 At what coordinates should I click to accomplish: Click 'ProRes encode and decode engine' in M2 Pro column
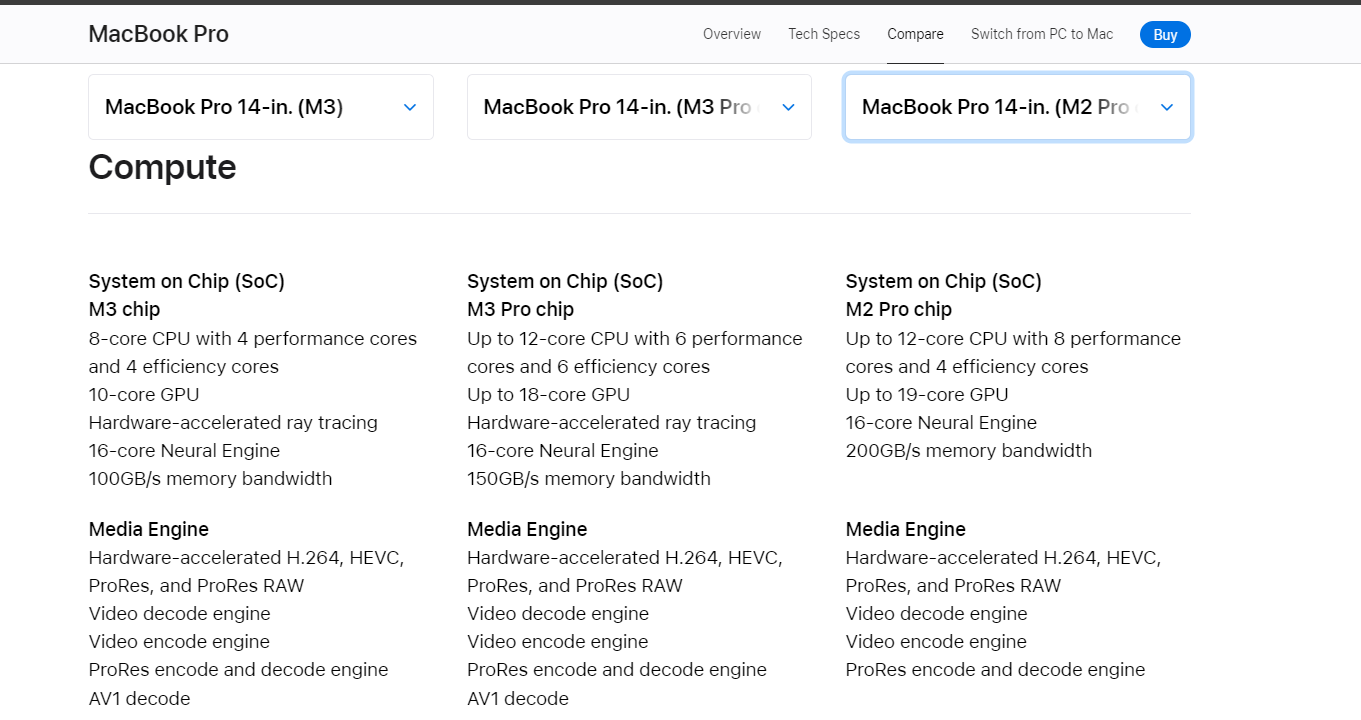[995, 669]
